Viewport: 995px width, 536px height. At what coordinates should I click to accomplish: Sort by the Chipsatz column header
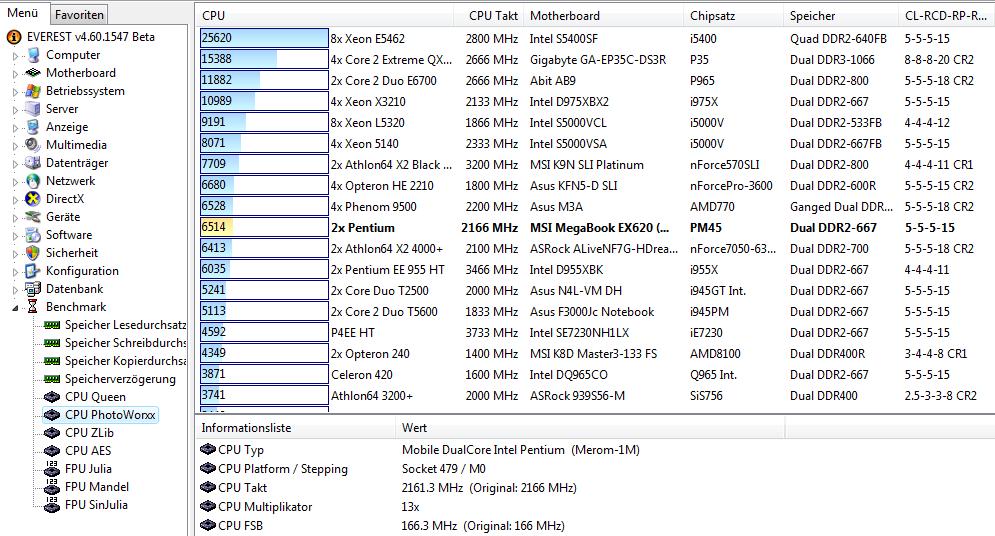pos(734,16)
